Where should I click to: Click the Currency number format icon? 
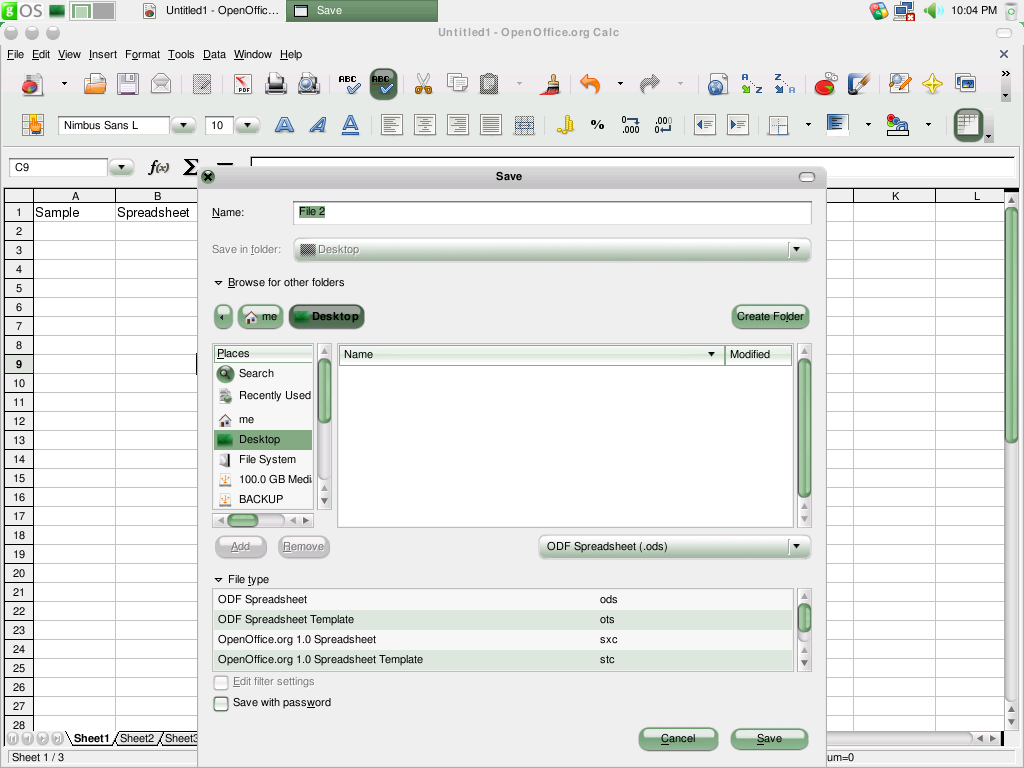click(x=566, y=125)
